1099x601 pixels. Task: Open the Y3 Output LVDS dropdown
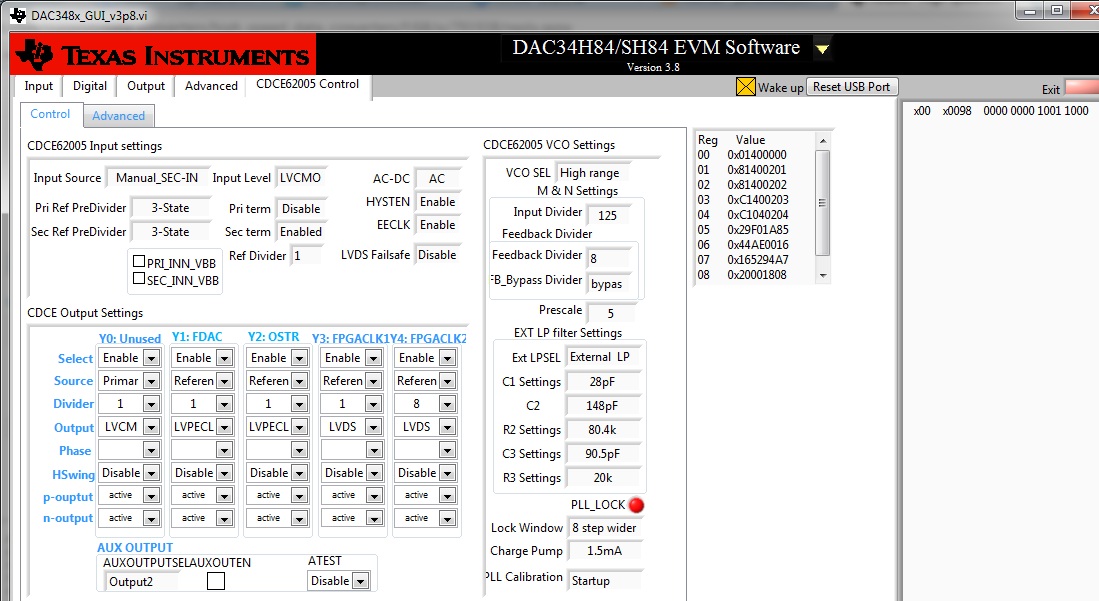(x=374, y=427)
